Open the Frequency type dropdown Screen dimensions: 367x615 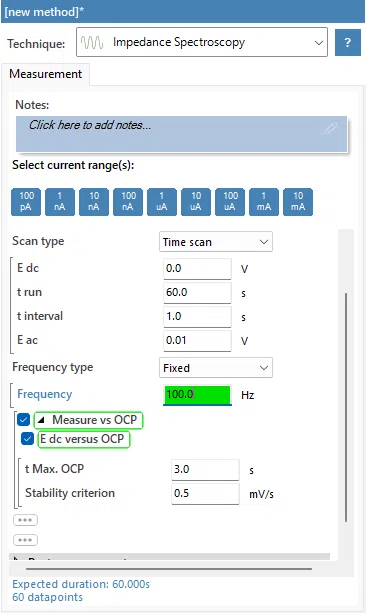tap(216, 368)
